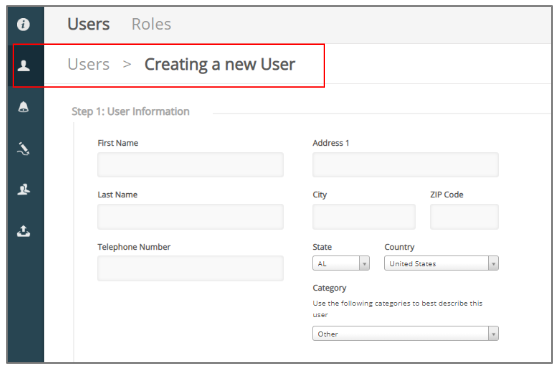Image resolution: width=560 pixels, height=372 pixels.
Task: Focus the Address 1 input field
Action: pos(405,165)
